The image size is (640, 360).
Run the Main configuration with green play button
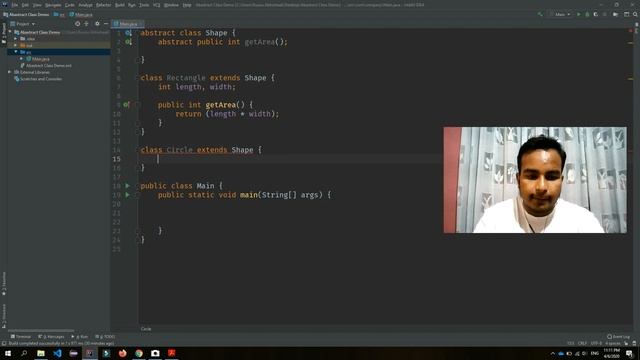tap(578, 14)
